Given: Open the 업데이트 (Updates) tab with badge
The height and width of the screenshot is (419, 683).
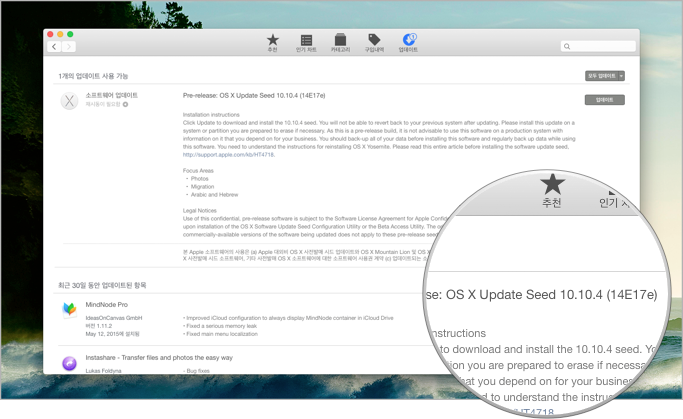Looking at the screenshot, I should pyautogui.click(x=409, y=43).
